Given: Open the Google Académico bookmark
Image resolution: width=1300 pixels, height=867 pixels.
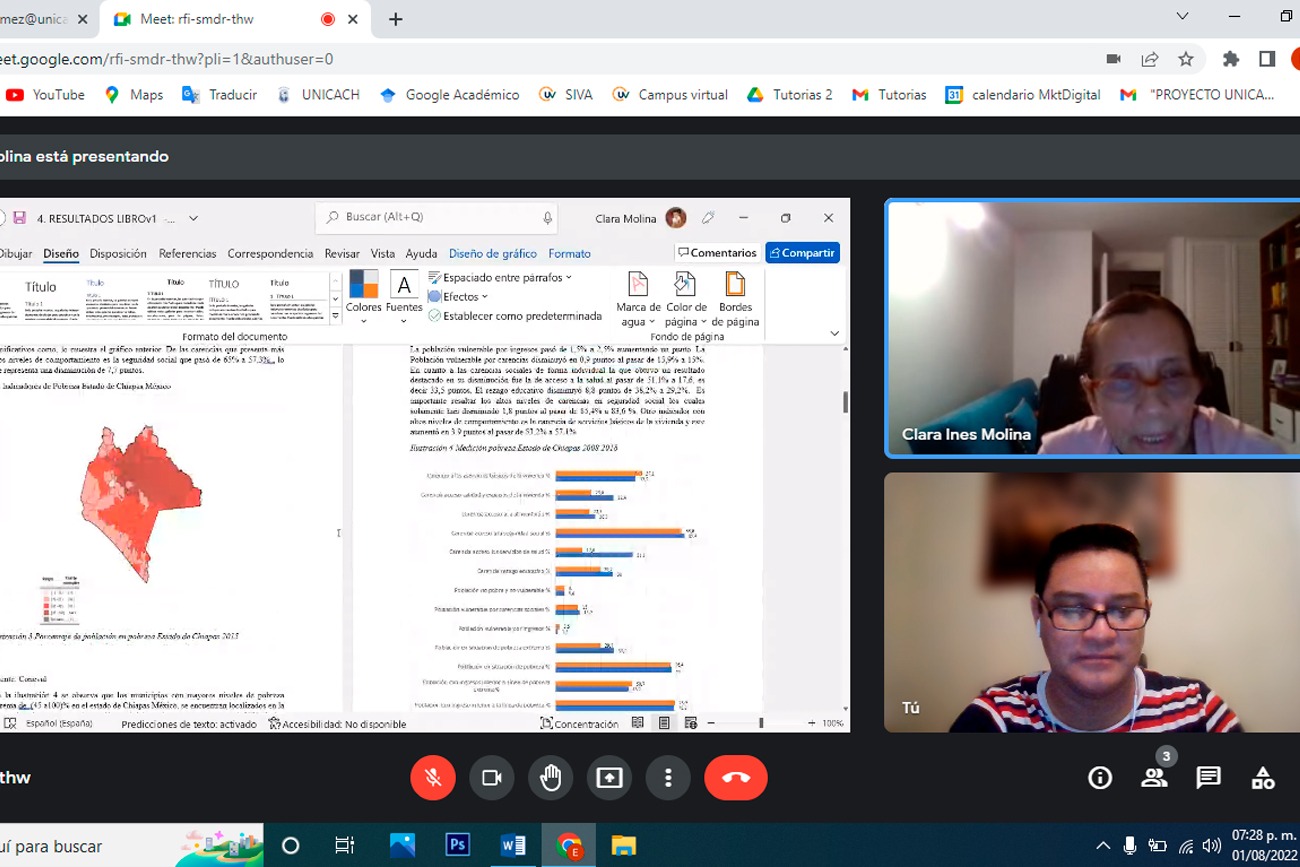Looking at the screenshot, I should coord(450,95).
